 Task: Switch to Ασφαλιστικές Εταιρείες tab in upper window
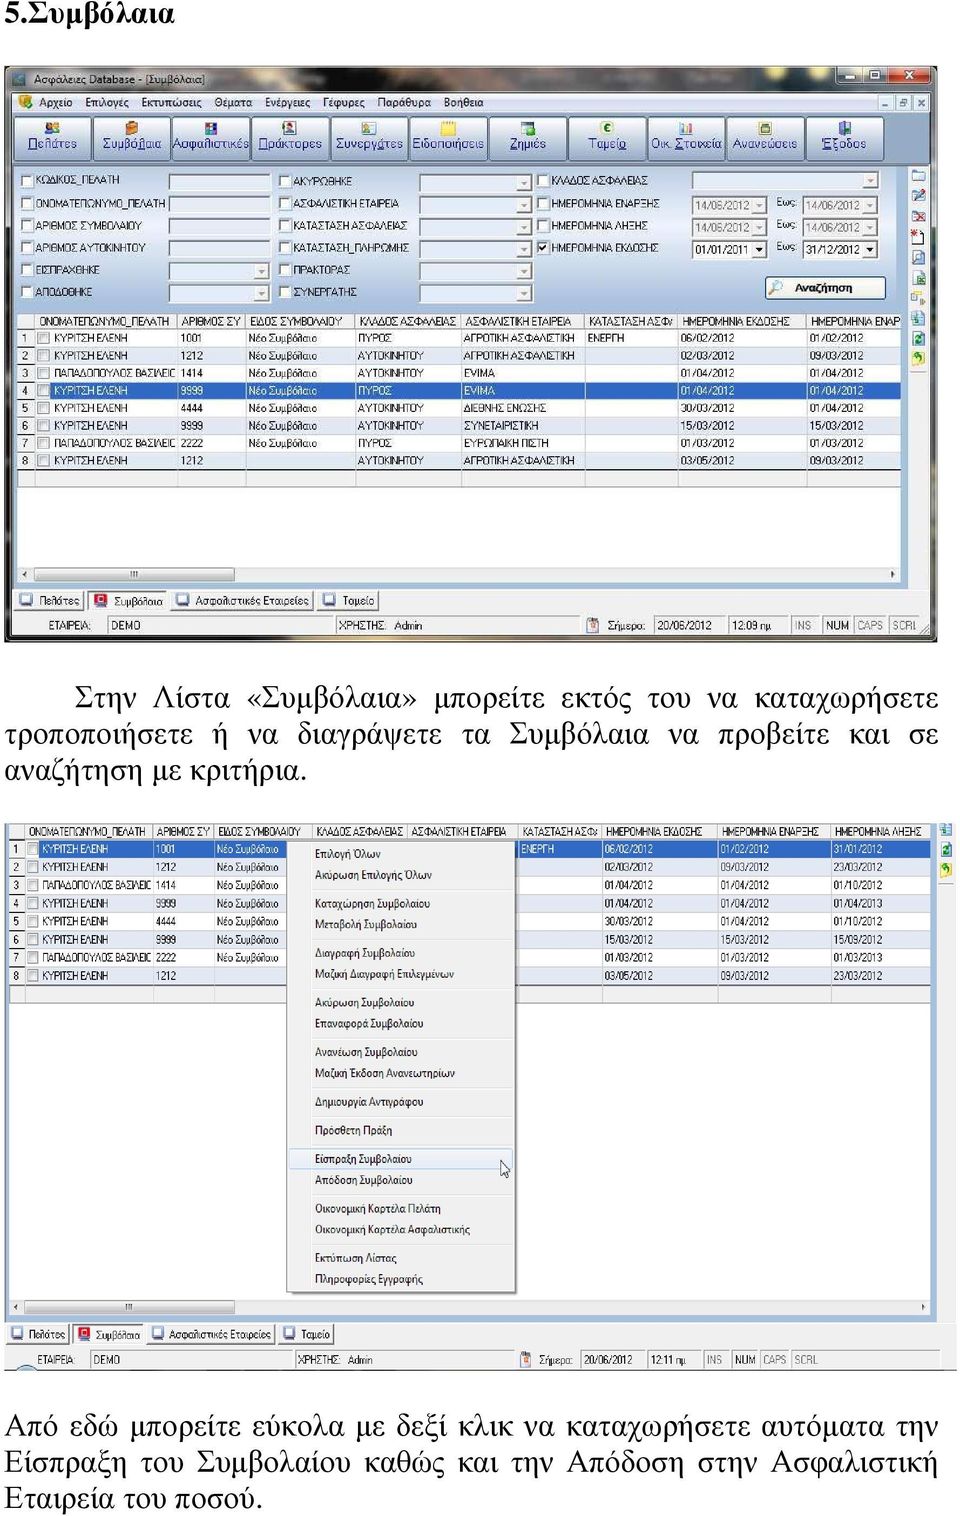pos(241,601)
